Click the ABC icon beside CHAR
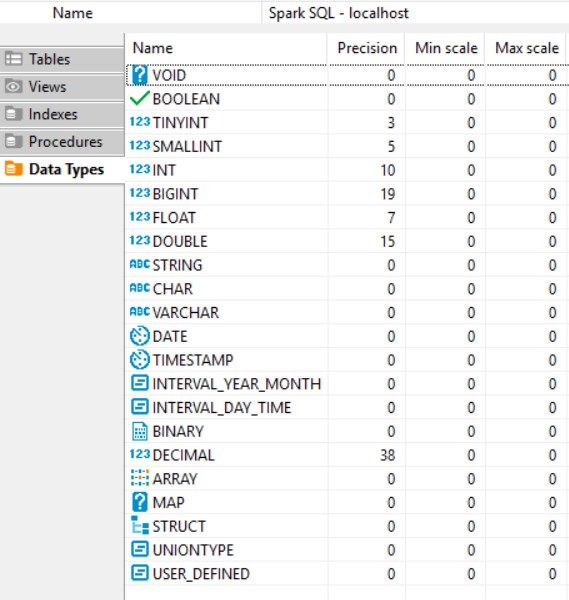 140,288
